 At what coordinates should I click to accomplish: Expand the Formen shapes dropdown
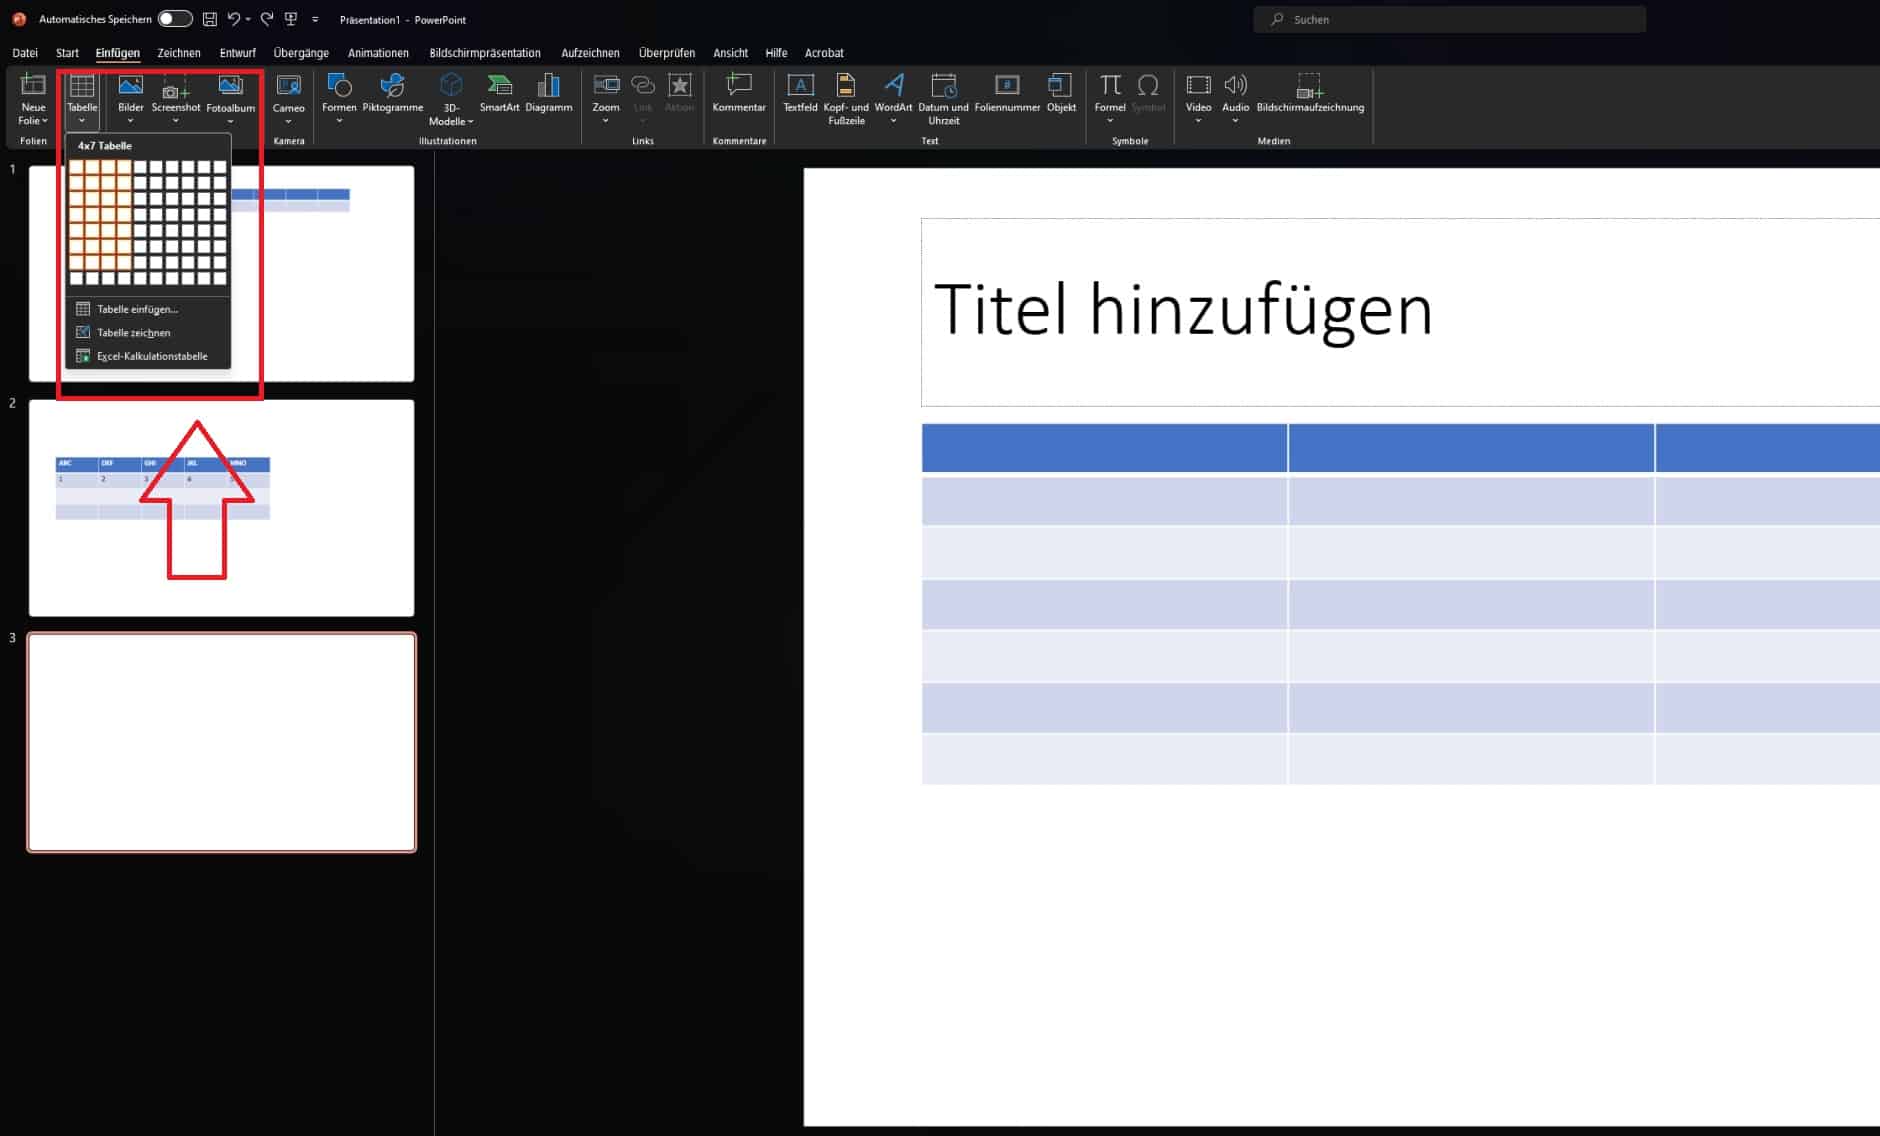(x=339, y=121)
